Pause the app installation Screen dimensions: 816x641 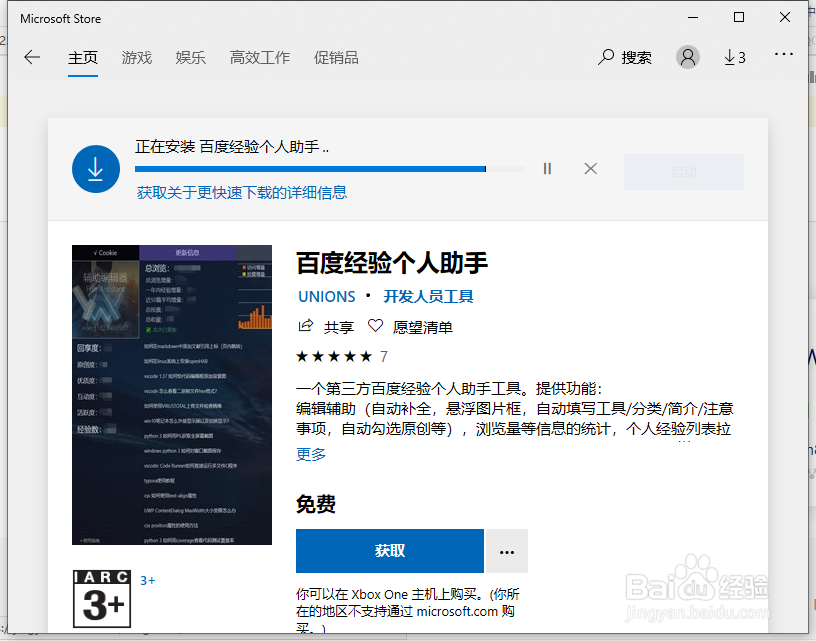pos(547,169)
